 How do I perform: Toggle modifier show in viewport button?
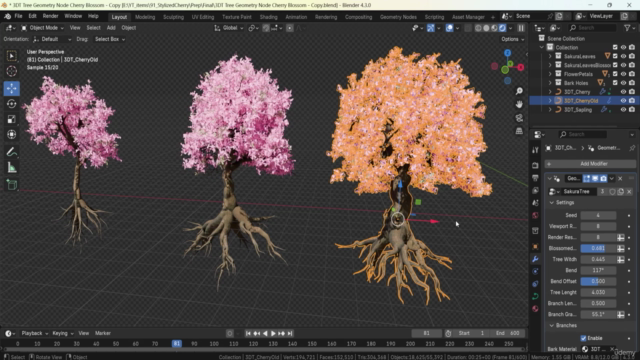click(595, 178)
